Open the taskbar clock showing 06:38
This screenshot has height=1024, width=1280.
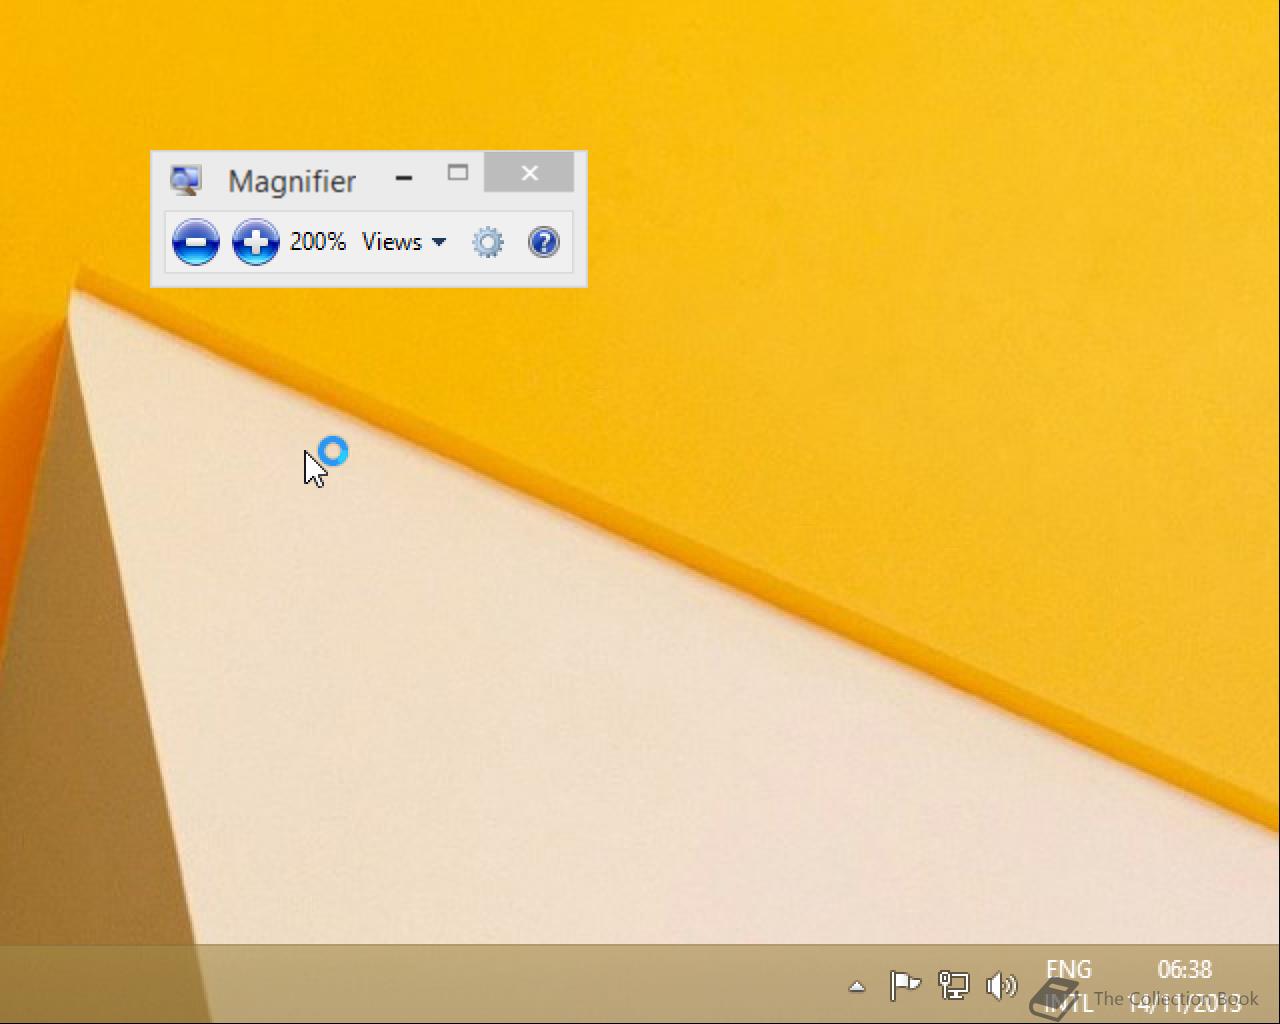coord(1185,985)
